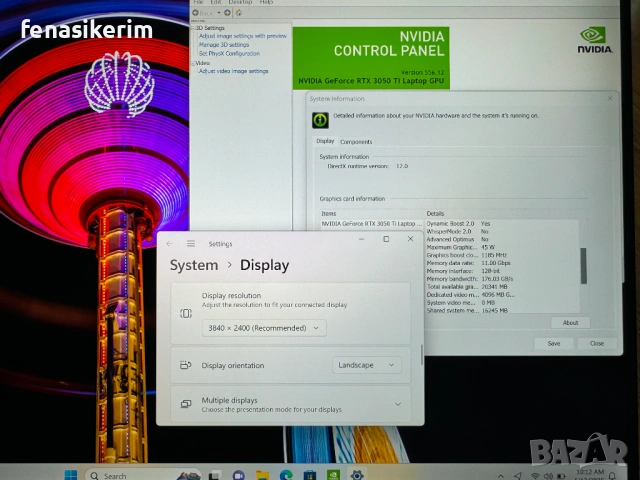
Task: Open the notification bell in system tray
Action: point(612,476)
